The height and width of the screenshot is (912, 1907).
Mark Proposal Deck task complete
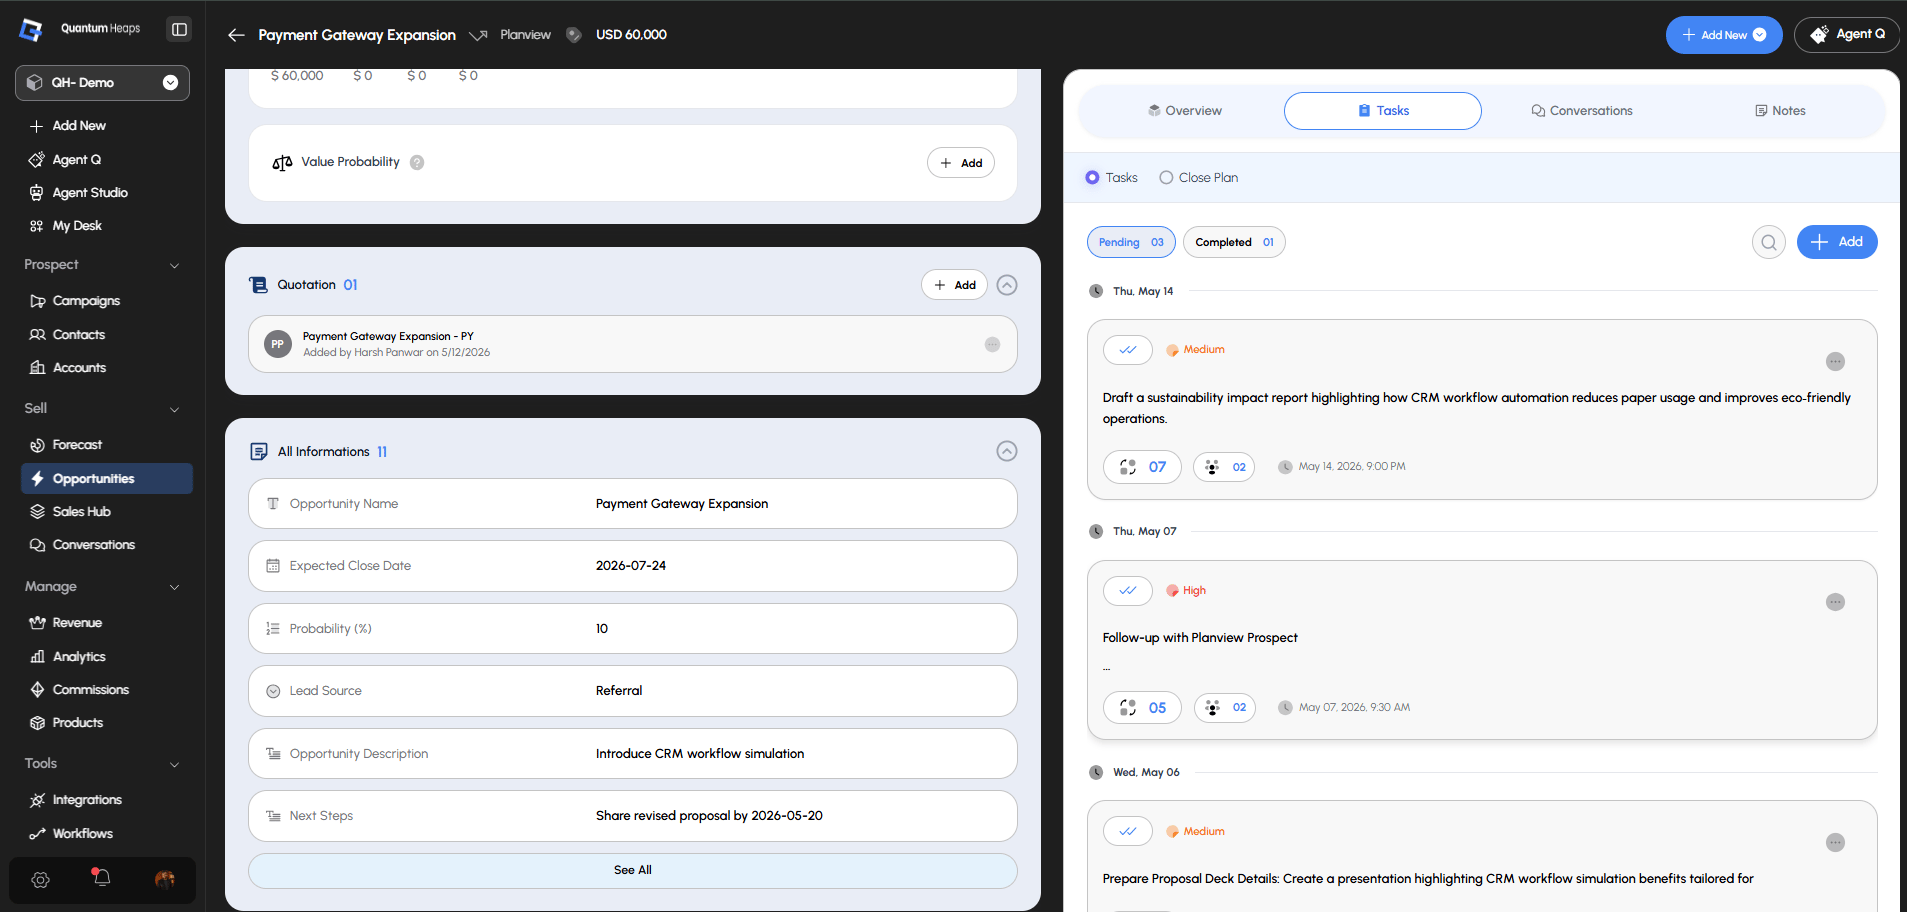1128,831
